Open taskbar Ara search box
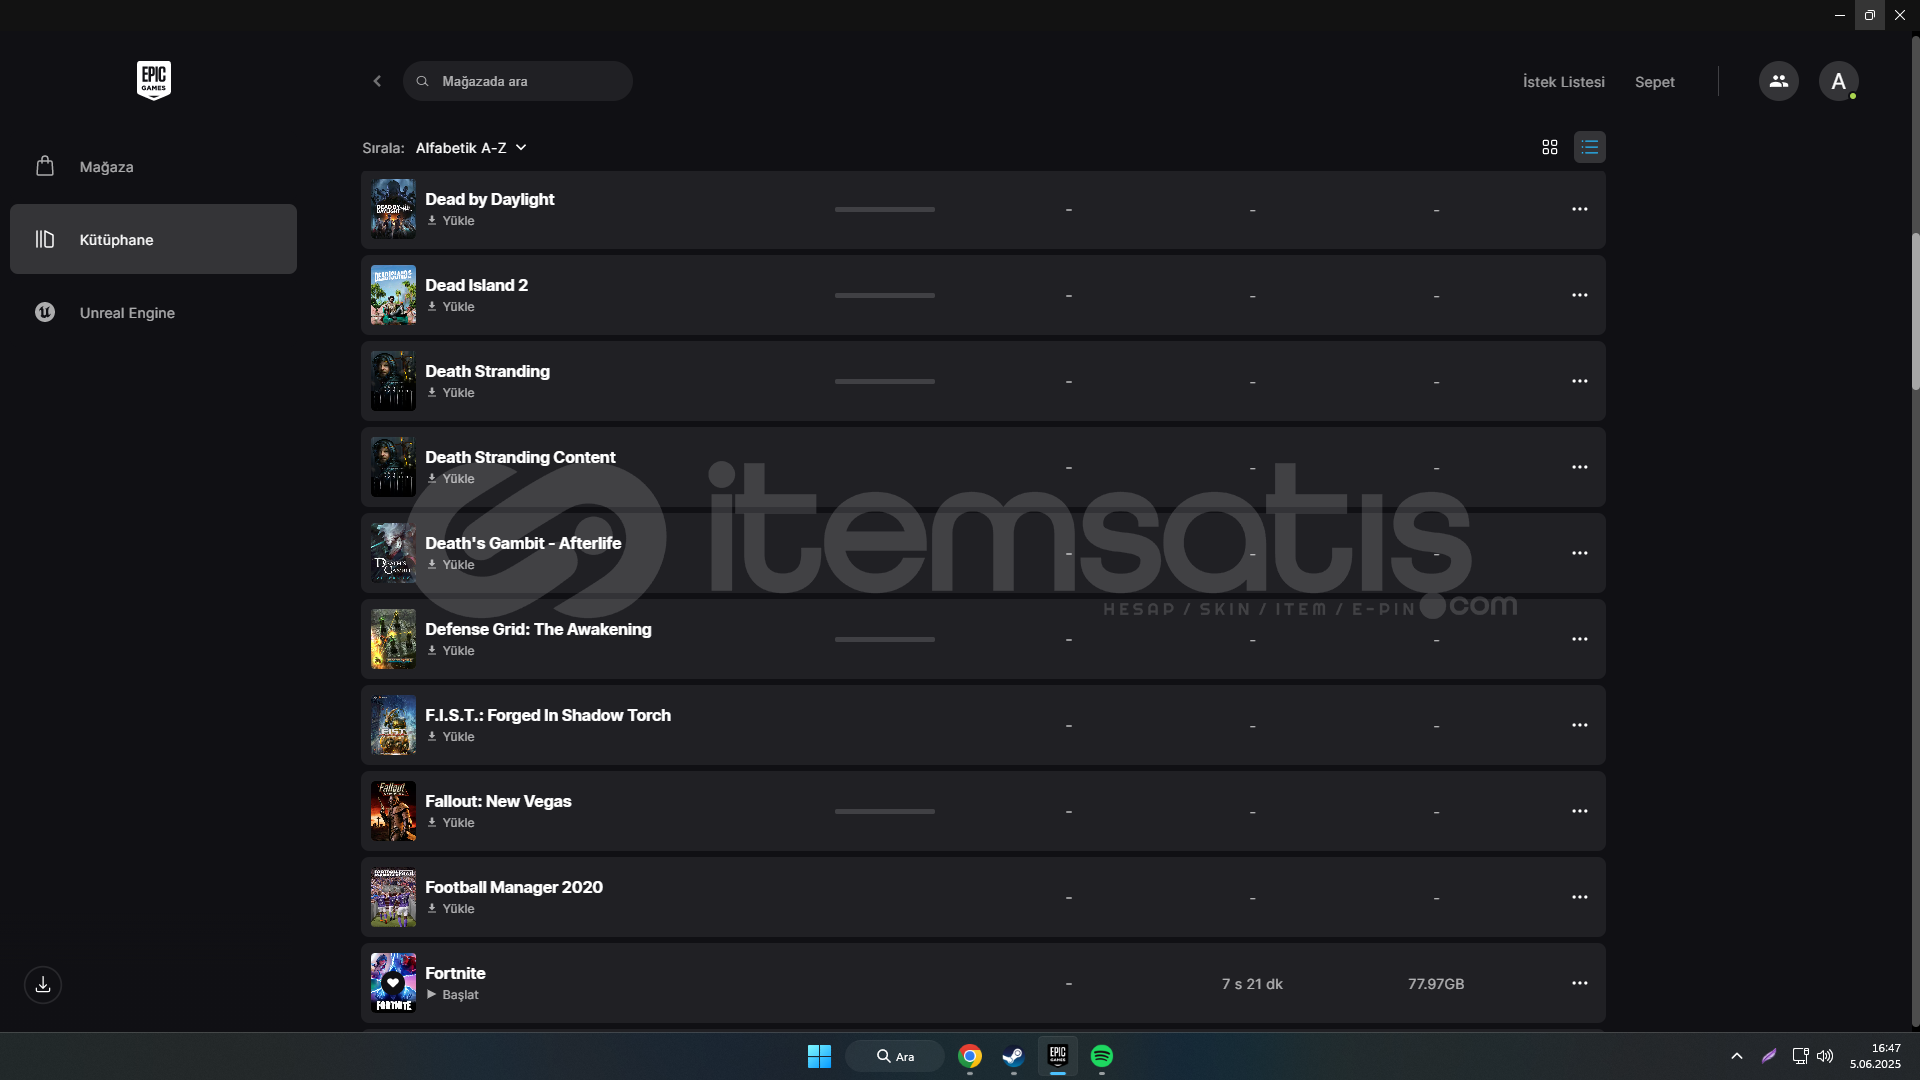This screenshot has width=1920, height=1080. [x=895, y=1056]
